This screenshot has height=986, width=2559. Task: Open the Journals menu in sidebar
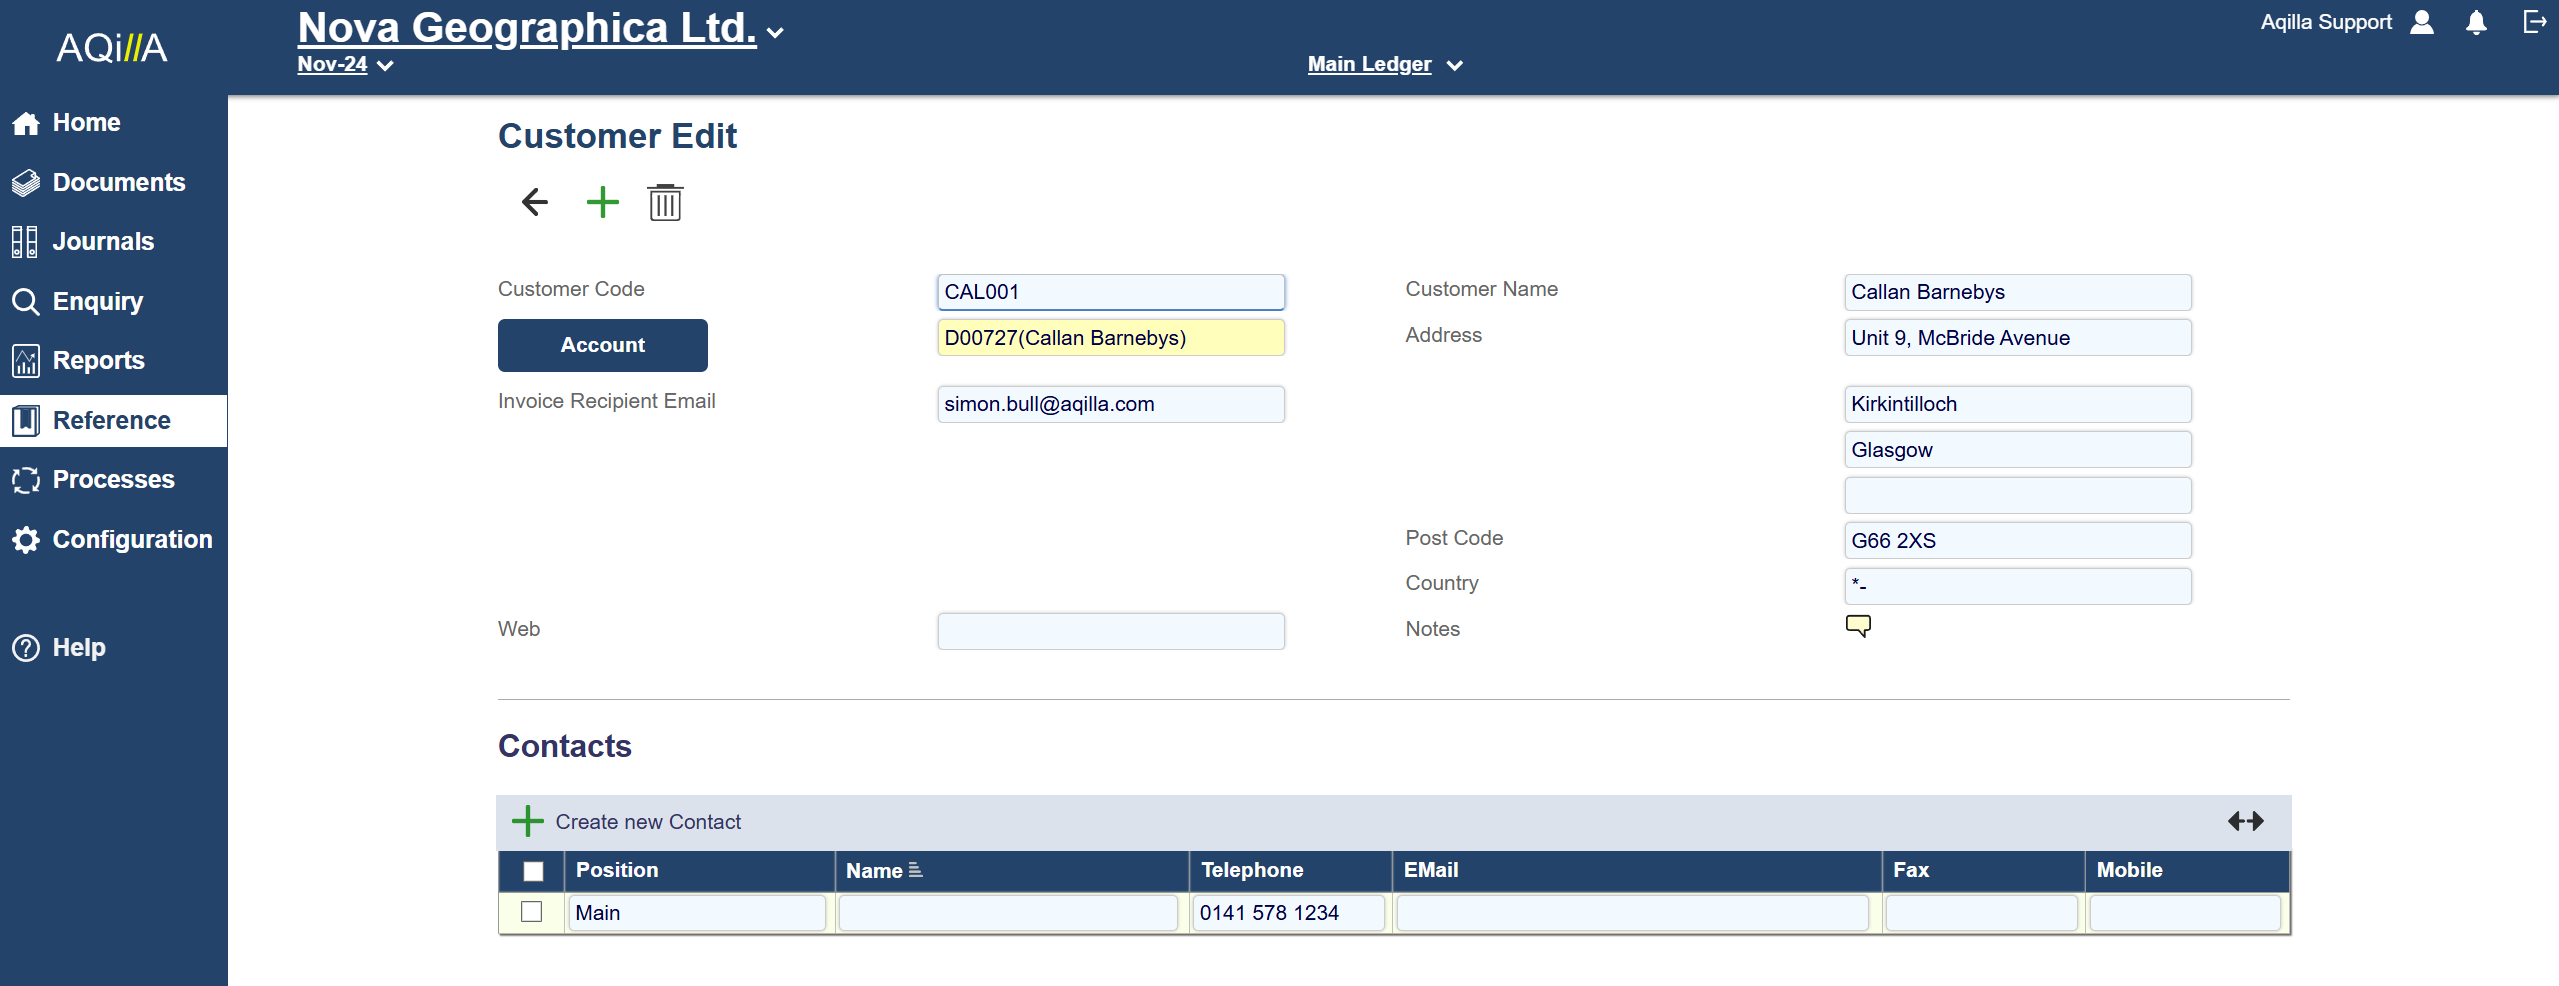pyautogui.click(x=103, y=242)
